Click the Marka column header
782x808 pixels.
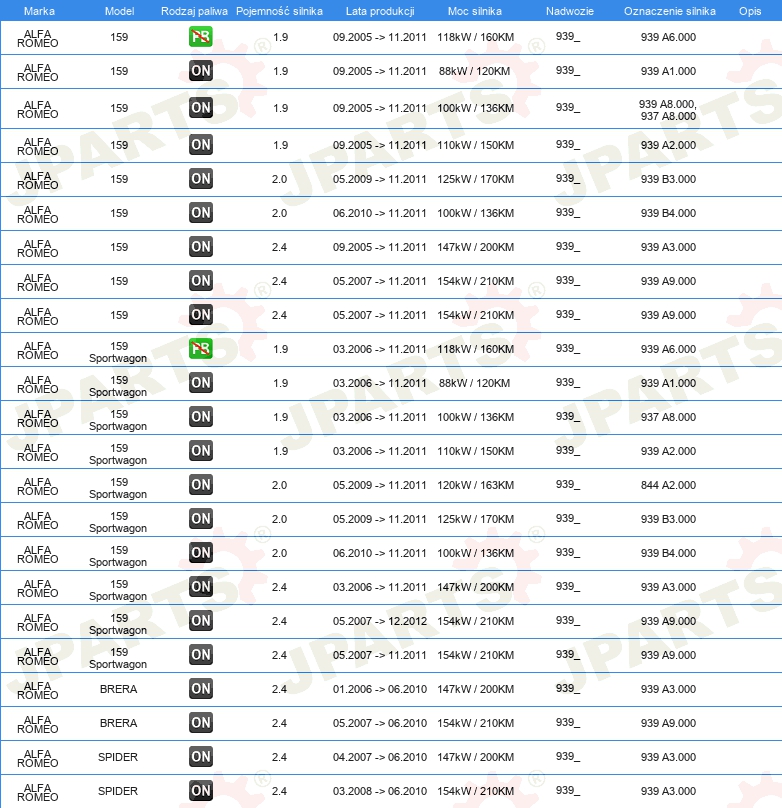[39, 11]
